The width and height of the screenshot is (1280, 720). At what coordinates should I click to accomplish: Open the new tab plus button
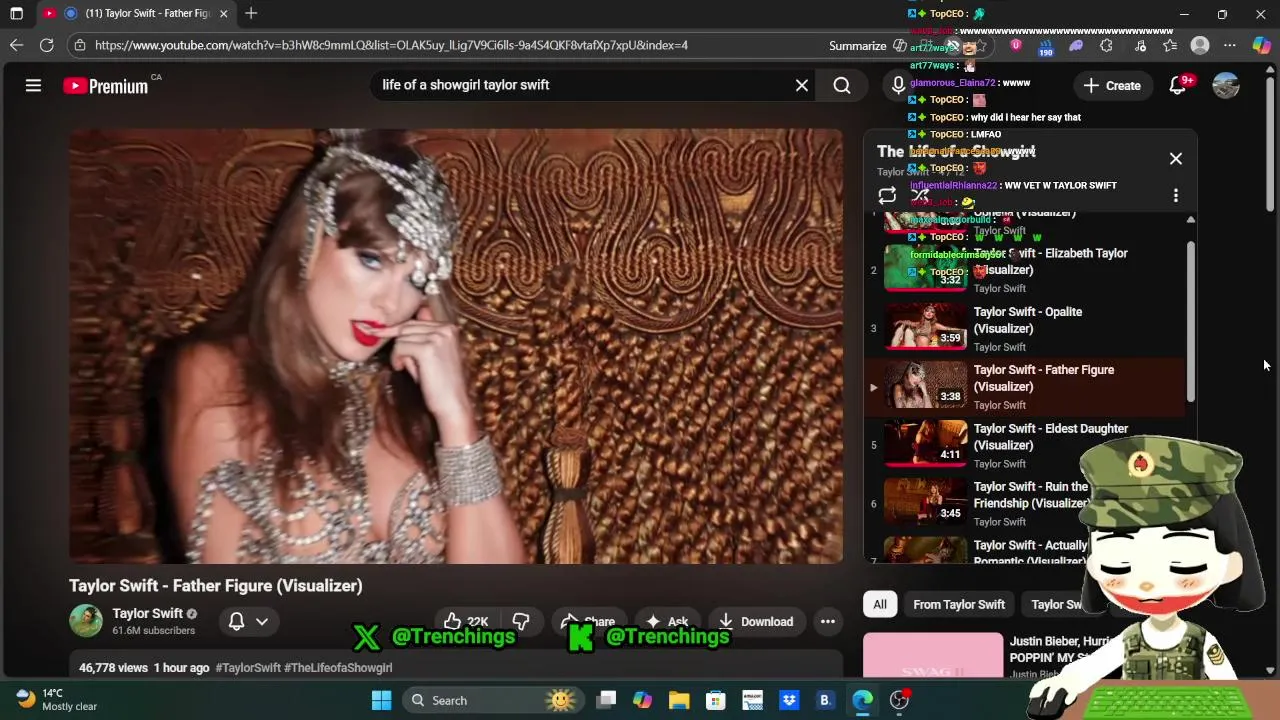click(251, 14)
